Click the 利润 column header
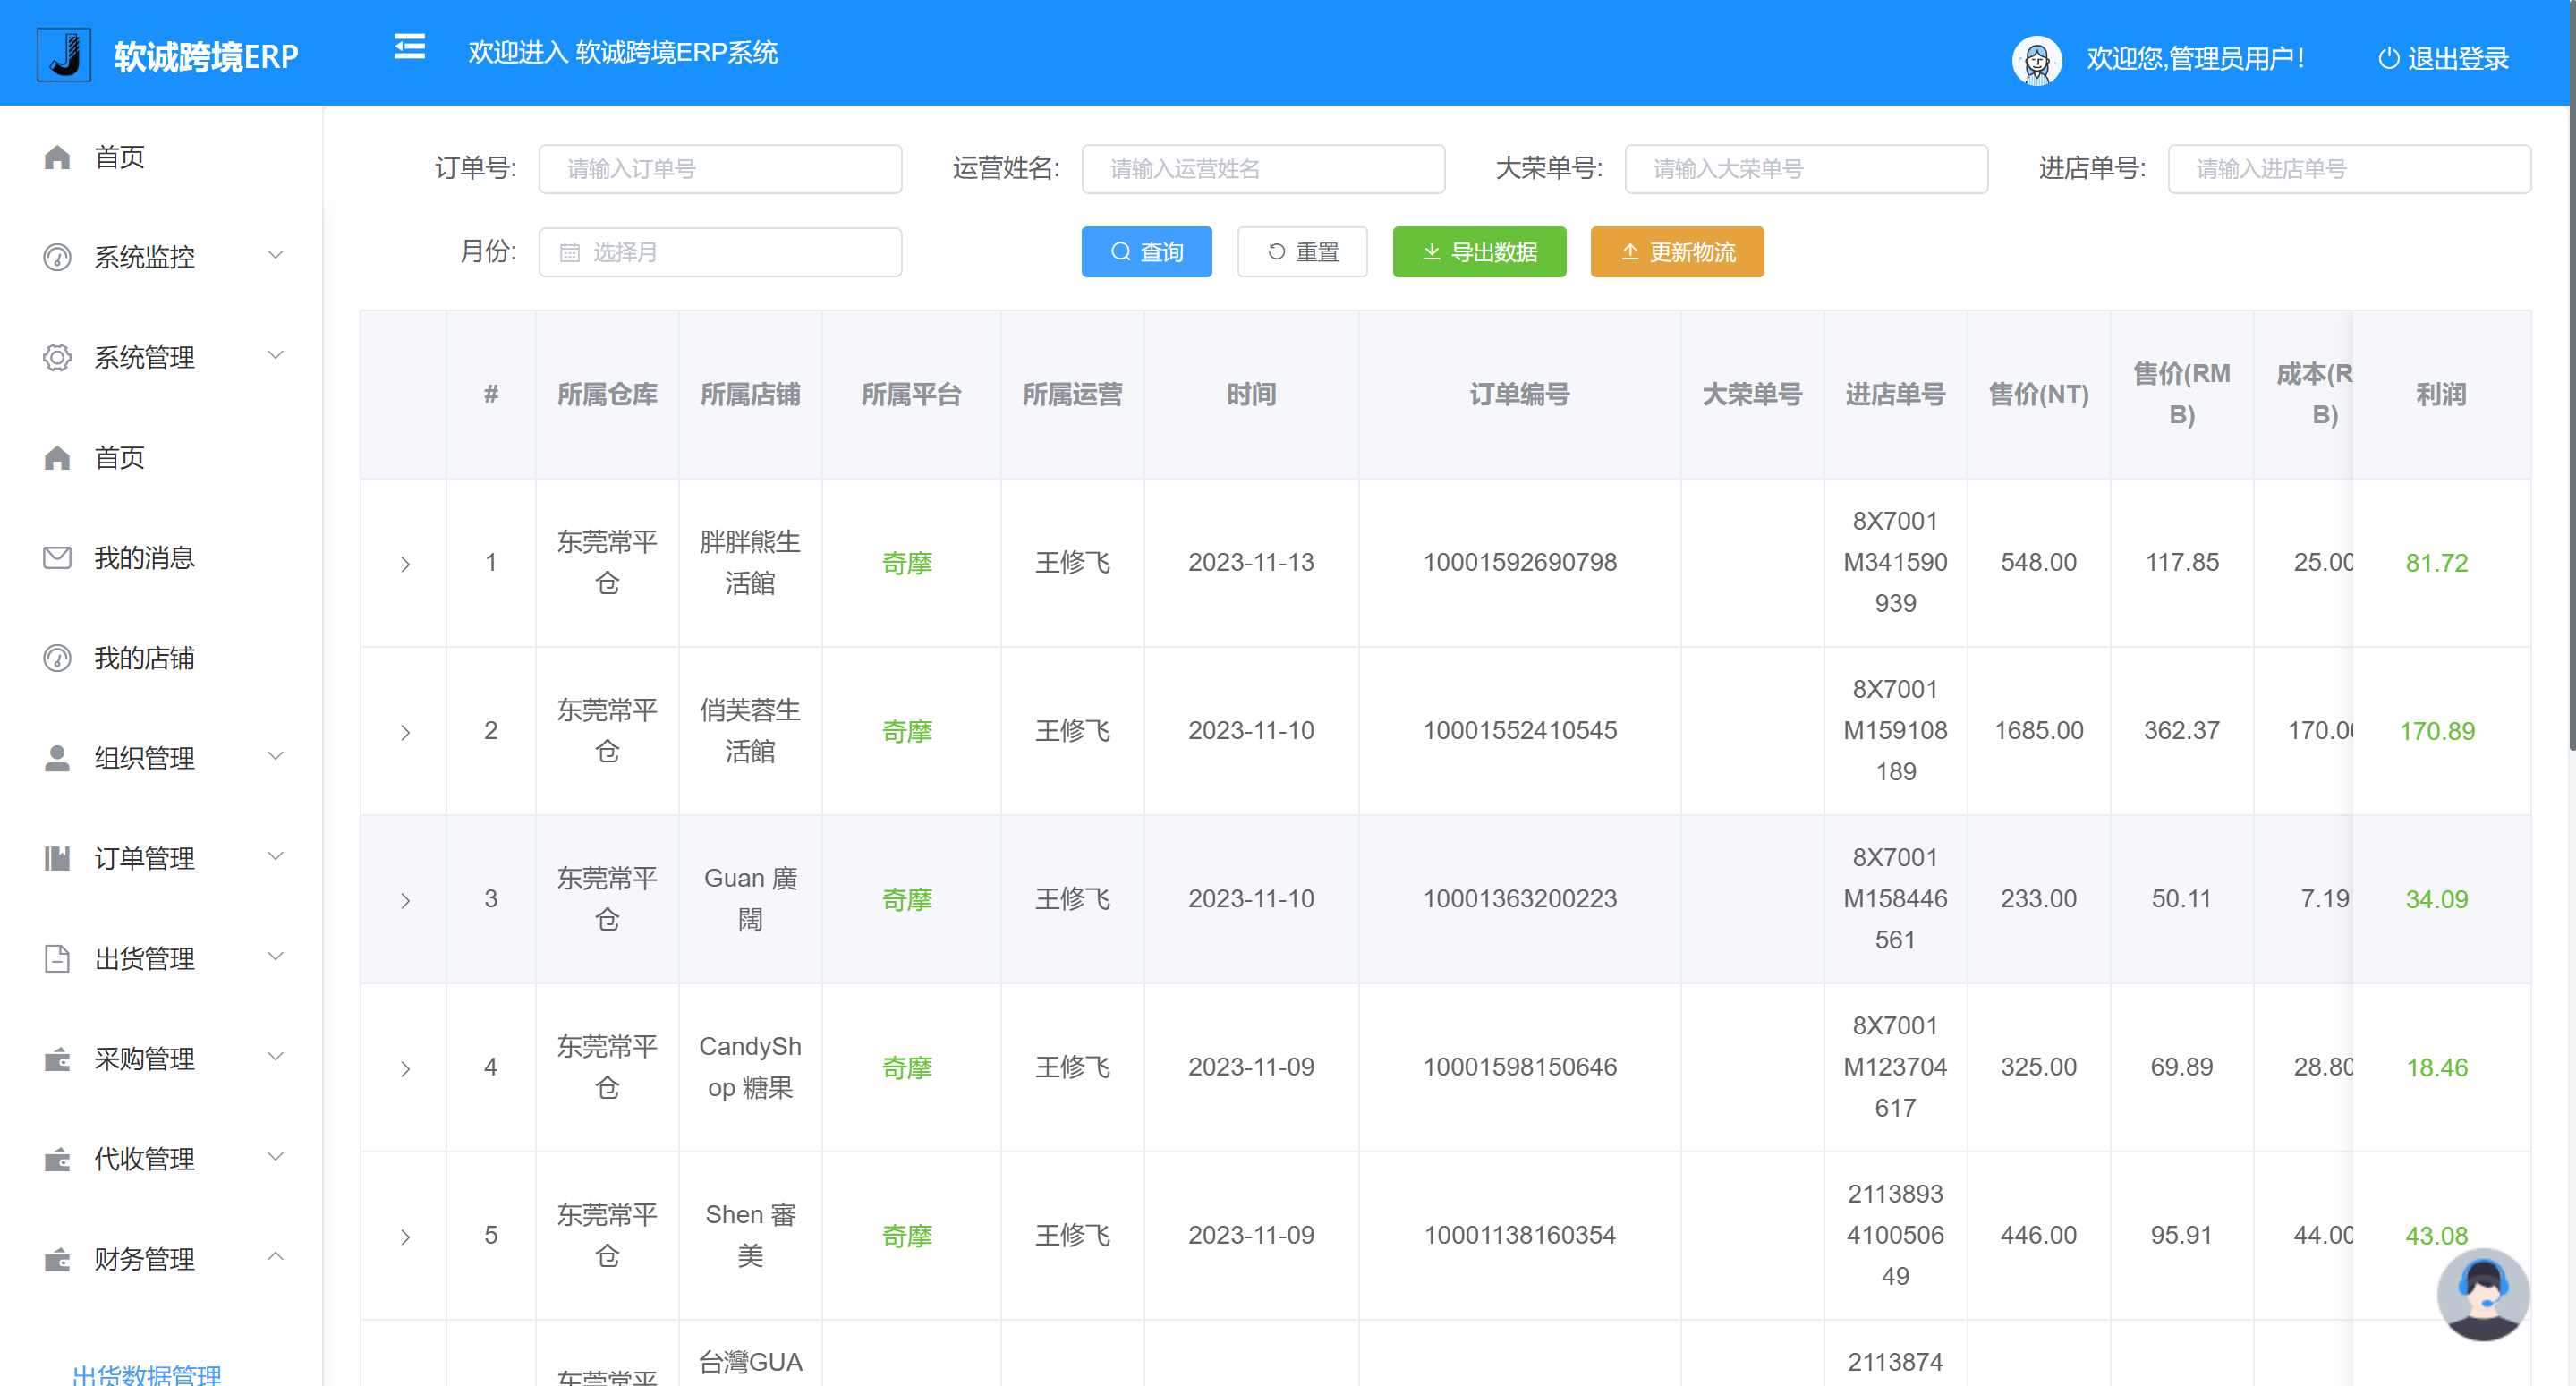Screen dimensions: 2576x1386 2441,395
